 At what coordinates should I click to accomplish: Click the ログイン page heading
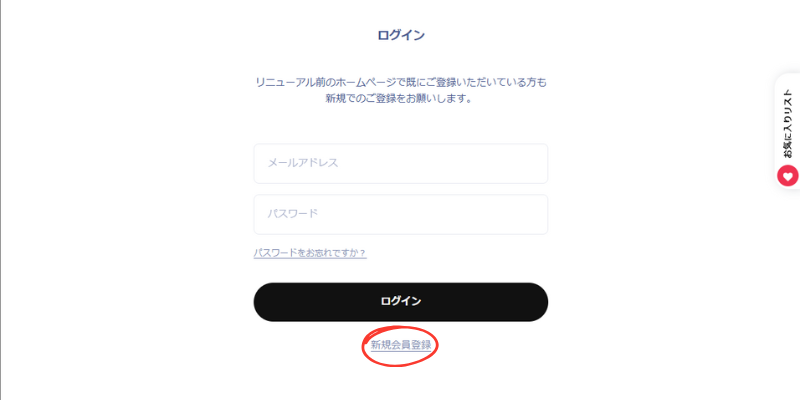(x=401, y=35)
